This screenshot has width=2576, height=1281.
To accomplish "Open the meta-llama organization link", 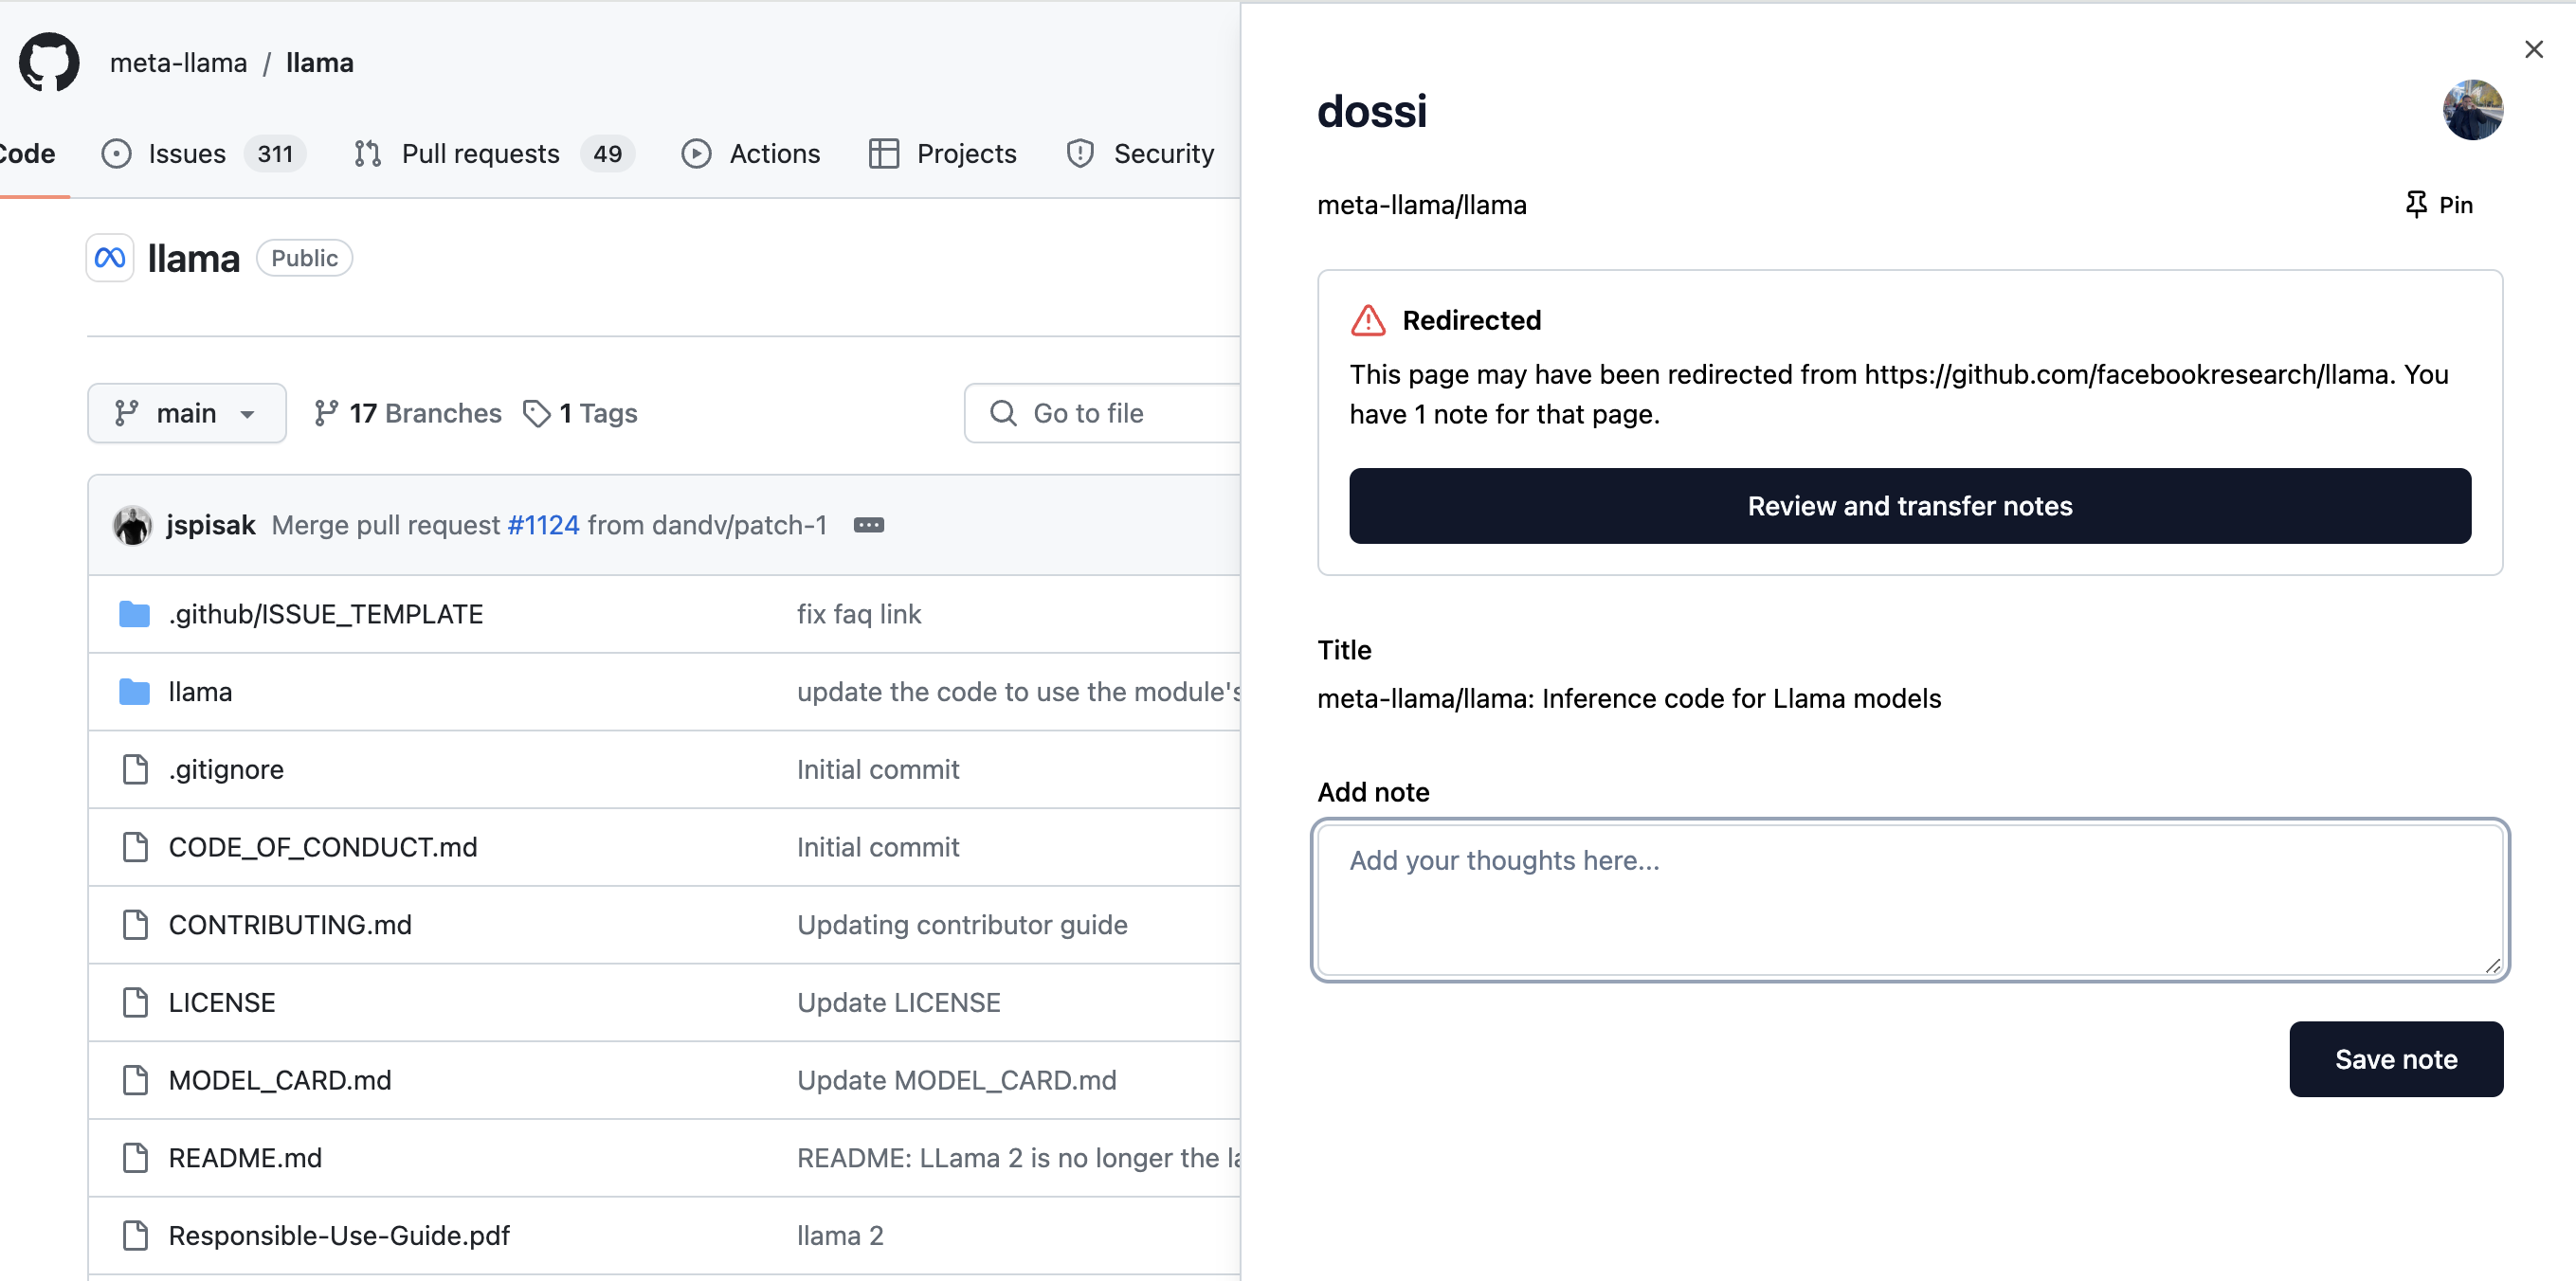I will 178,62.
